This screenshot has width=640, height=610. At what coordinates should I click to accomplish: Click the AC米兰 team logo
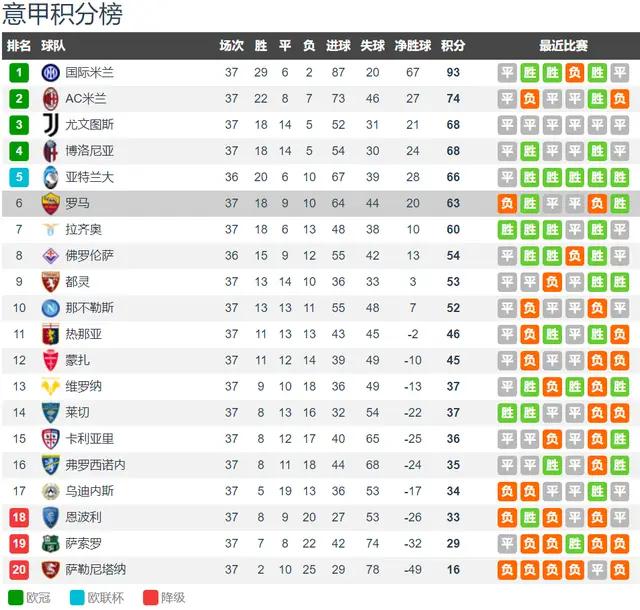click(x=51, y=99)
